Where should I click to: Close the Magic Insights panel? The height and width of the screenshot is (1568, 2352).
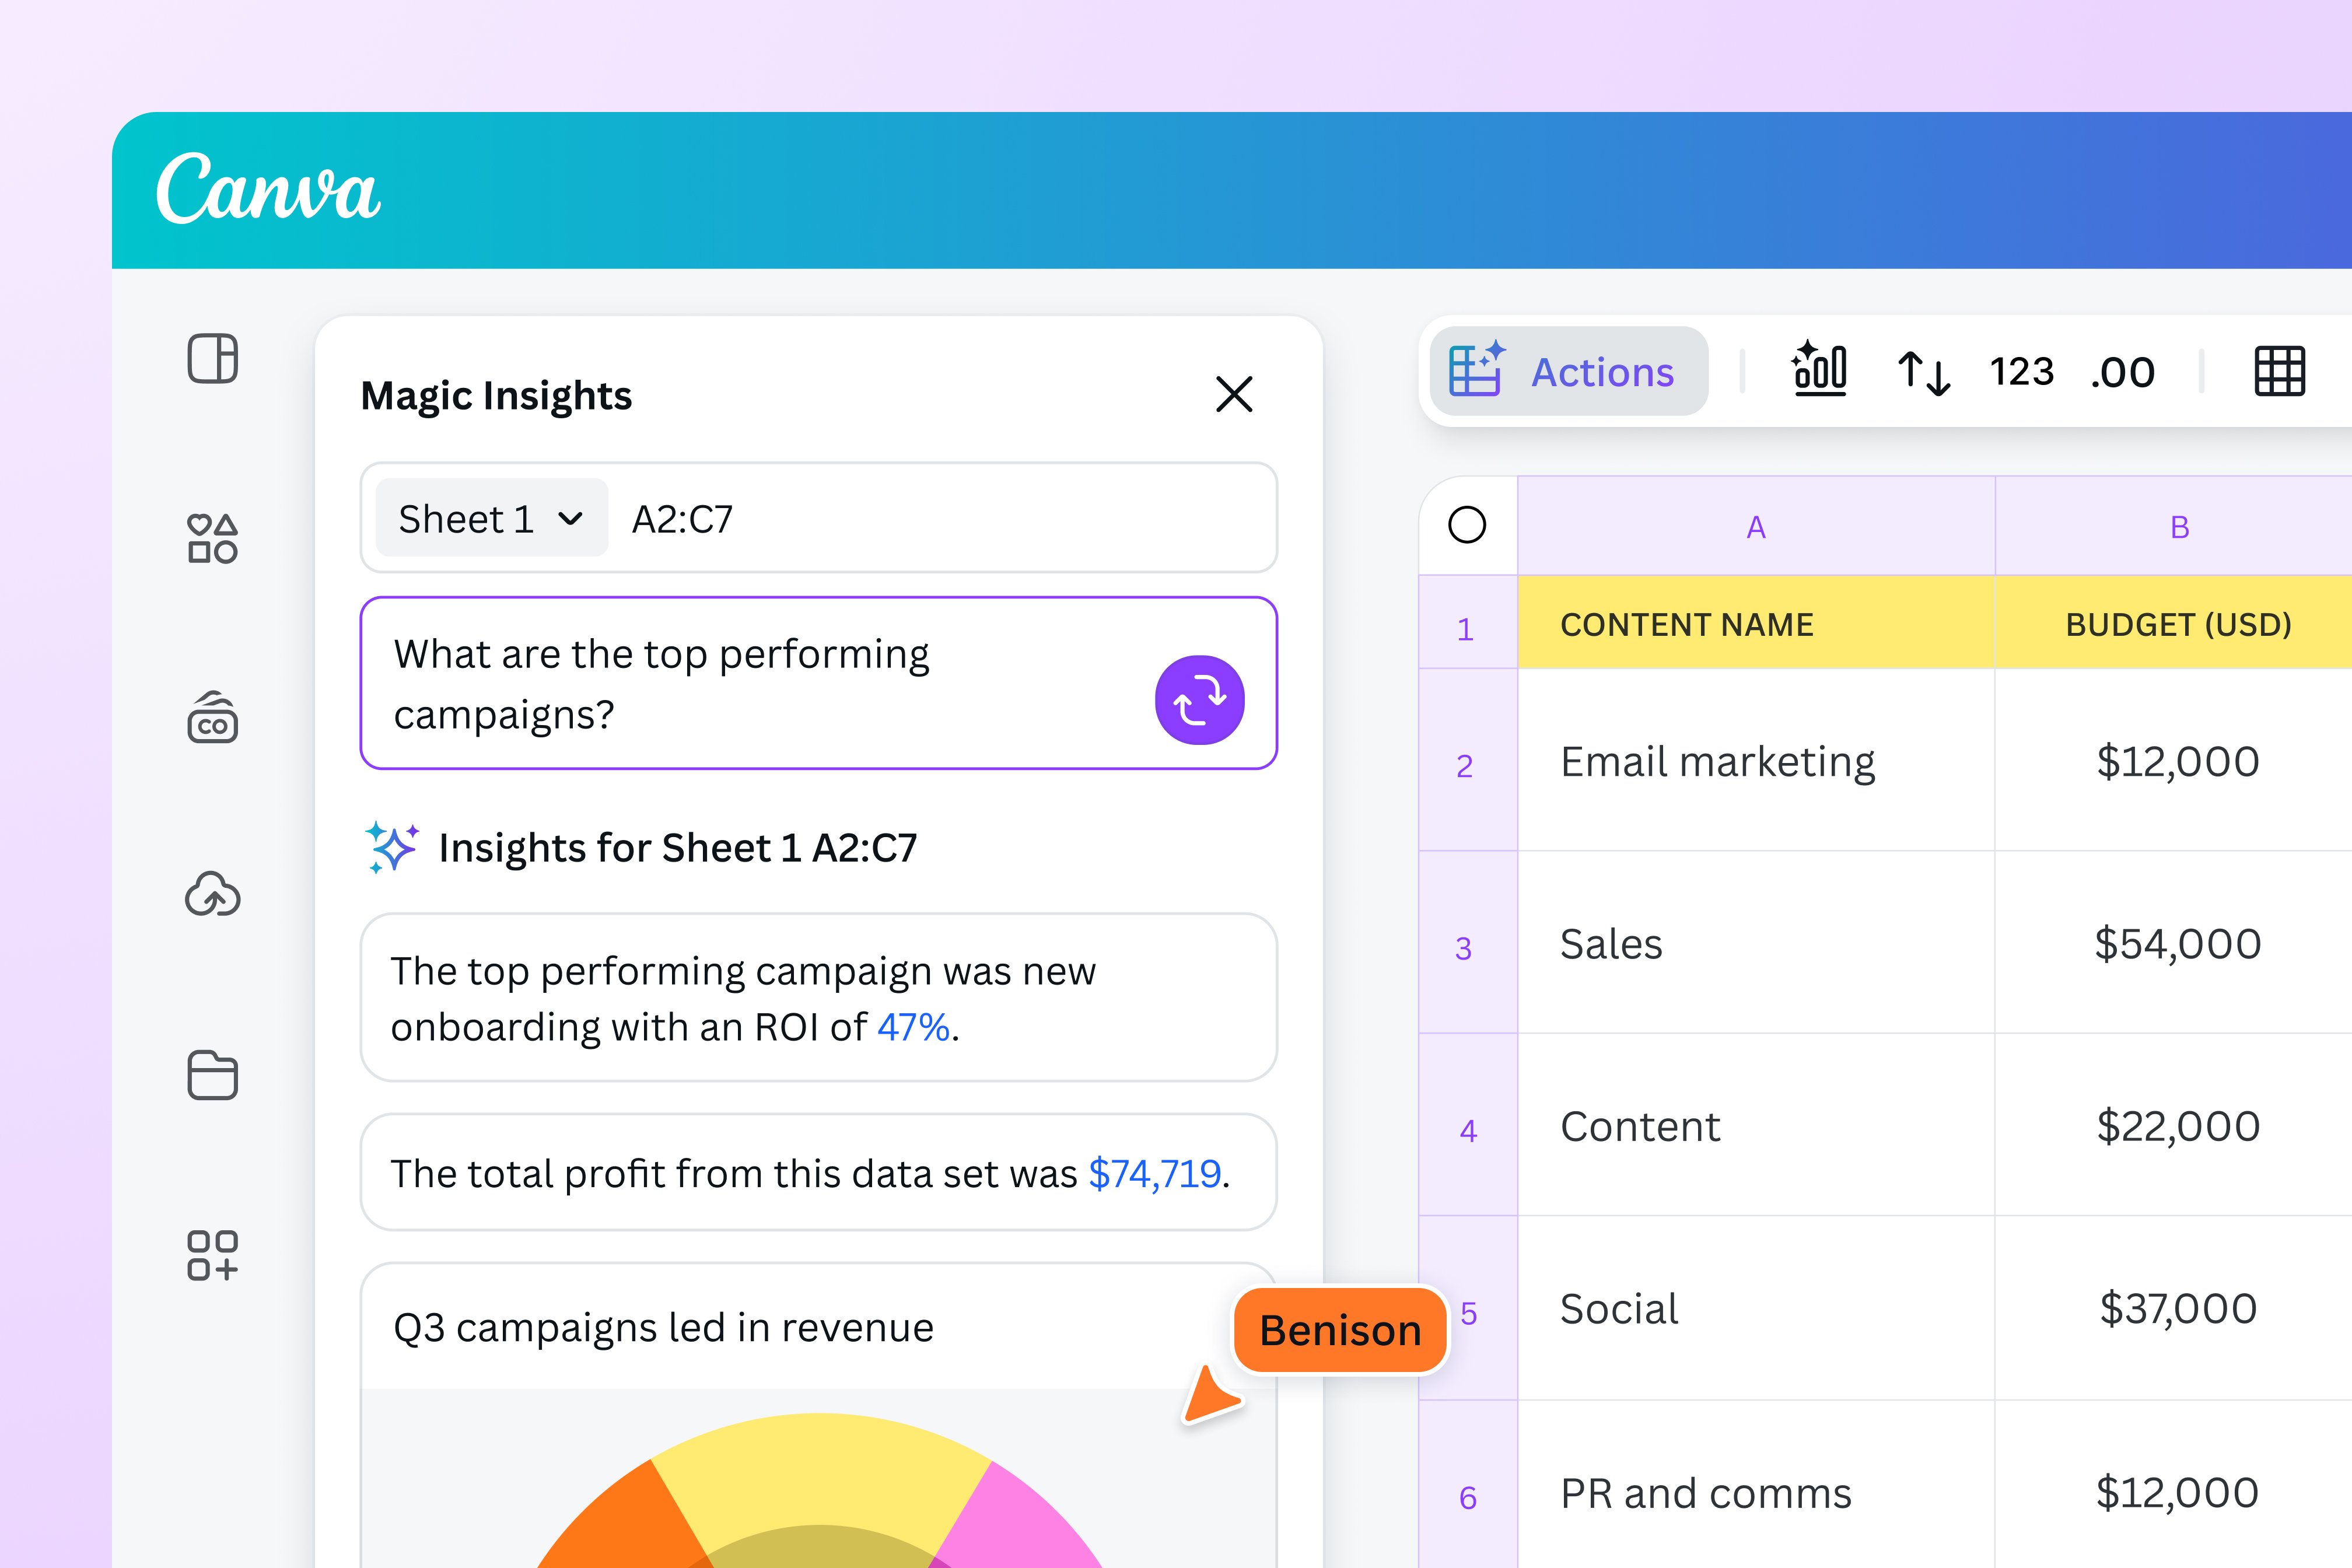(1235, 394)
